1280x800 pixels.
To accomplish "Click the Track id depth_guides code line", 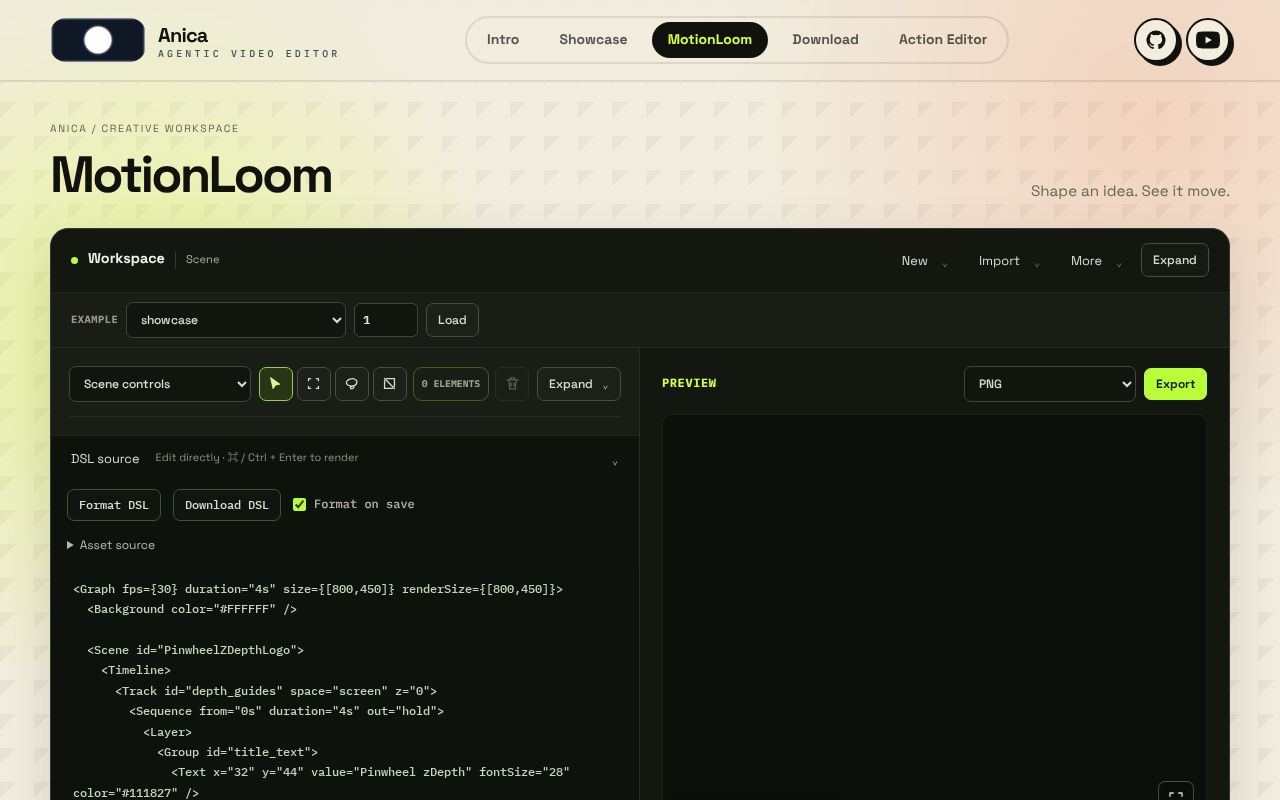I will pyautogui.click(x=276, y=691).
